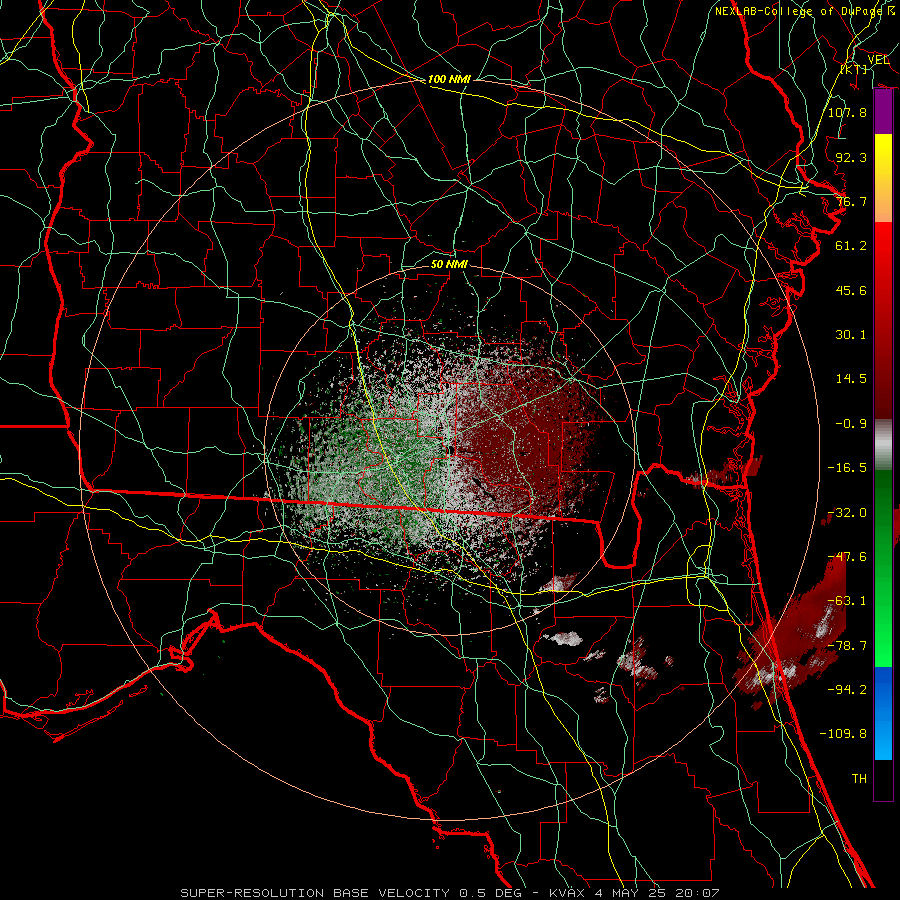Click the -109.8 velocity scale value

843,734
